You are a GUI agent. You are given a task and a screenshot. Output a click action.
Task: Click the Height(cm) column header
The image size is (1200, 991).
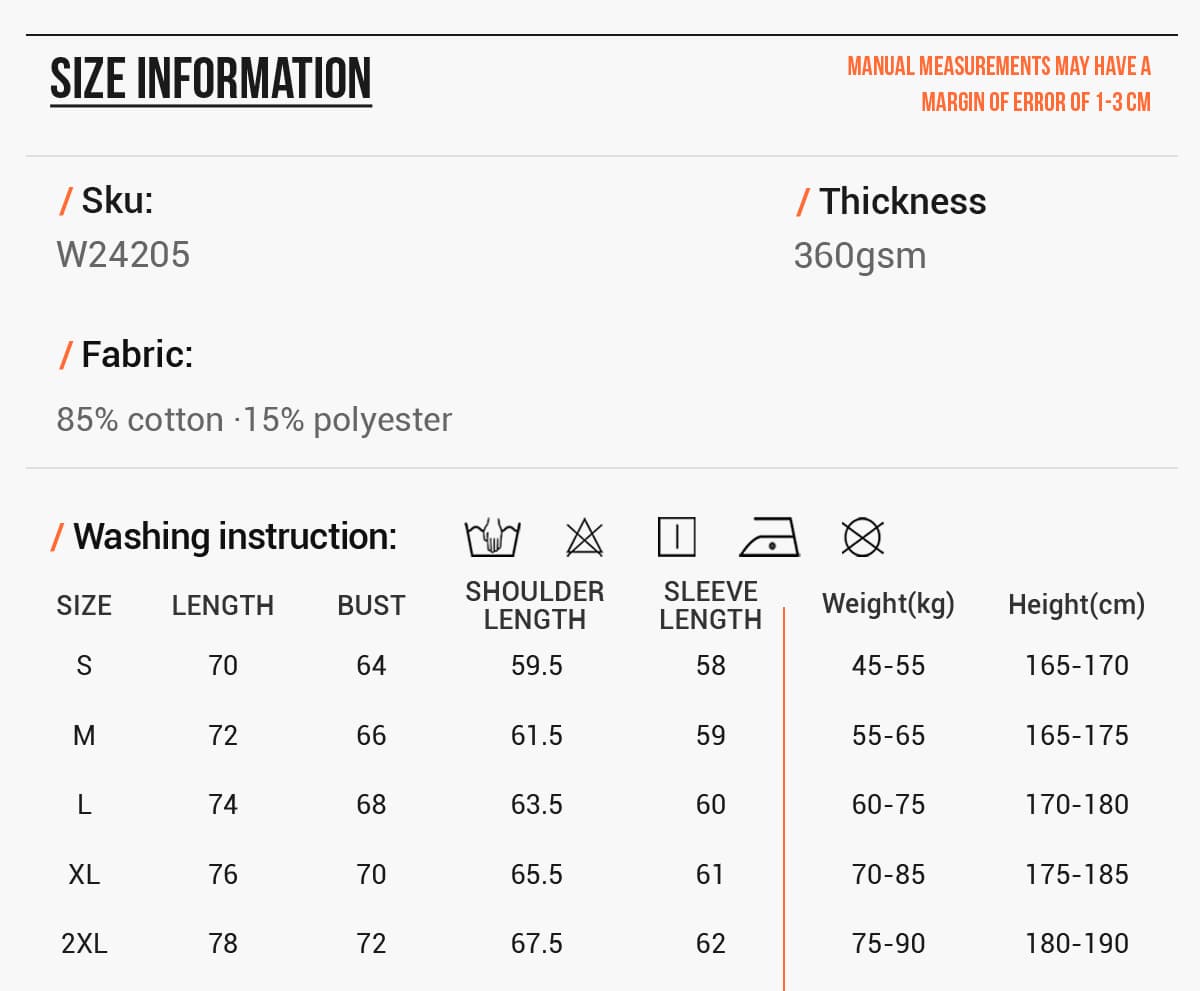click(x=1076, y=604)
